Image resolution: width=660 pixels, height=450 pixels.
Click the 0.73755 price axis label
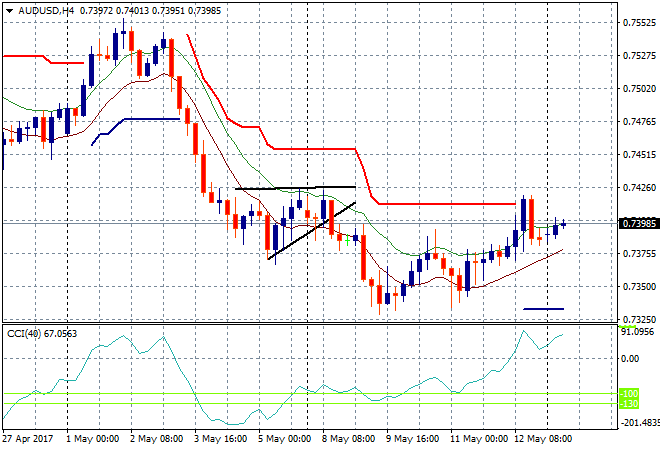[639, 253]
